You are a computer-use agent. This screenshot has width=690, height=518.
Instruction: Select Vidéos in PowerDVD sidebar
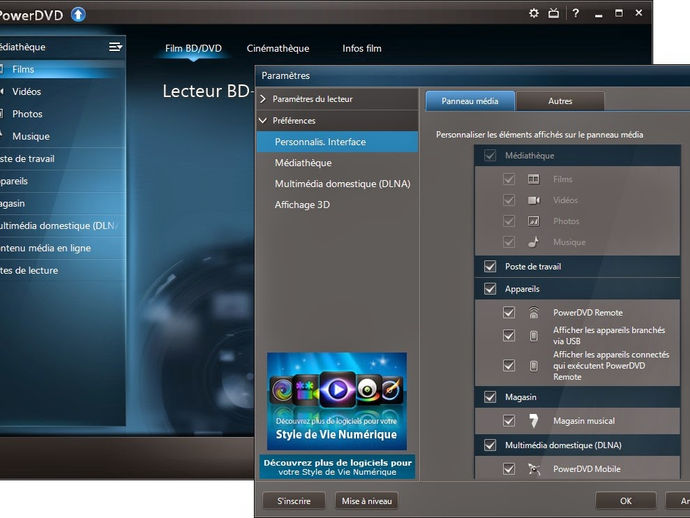pos(62,92)
